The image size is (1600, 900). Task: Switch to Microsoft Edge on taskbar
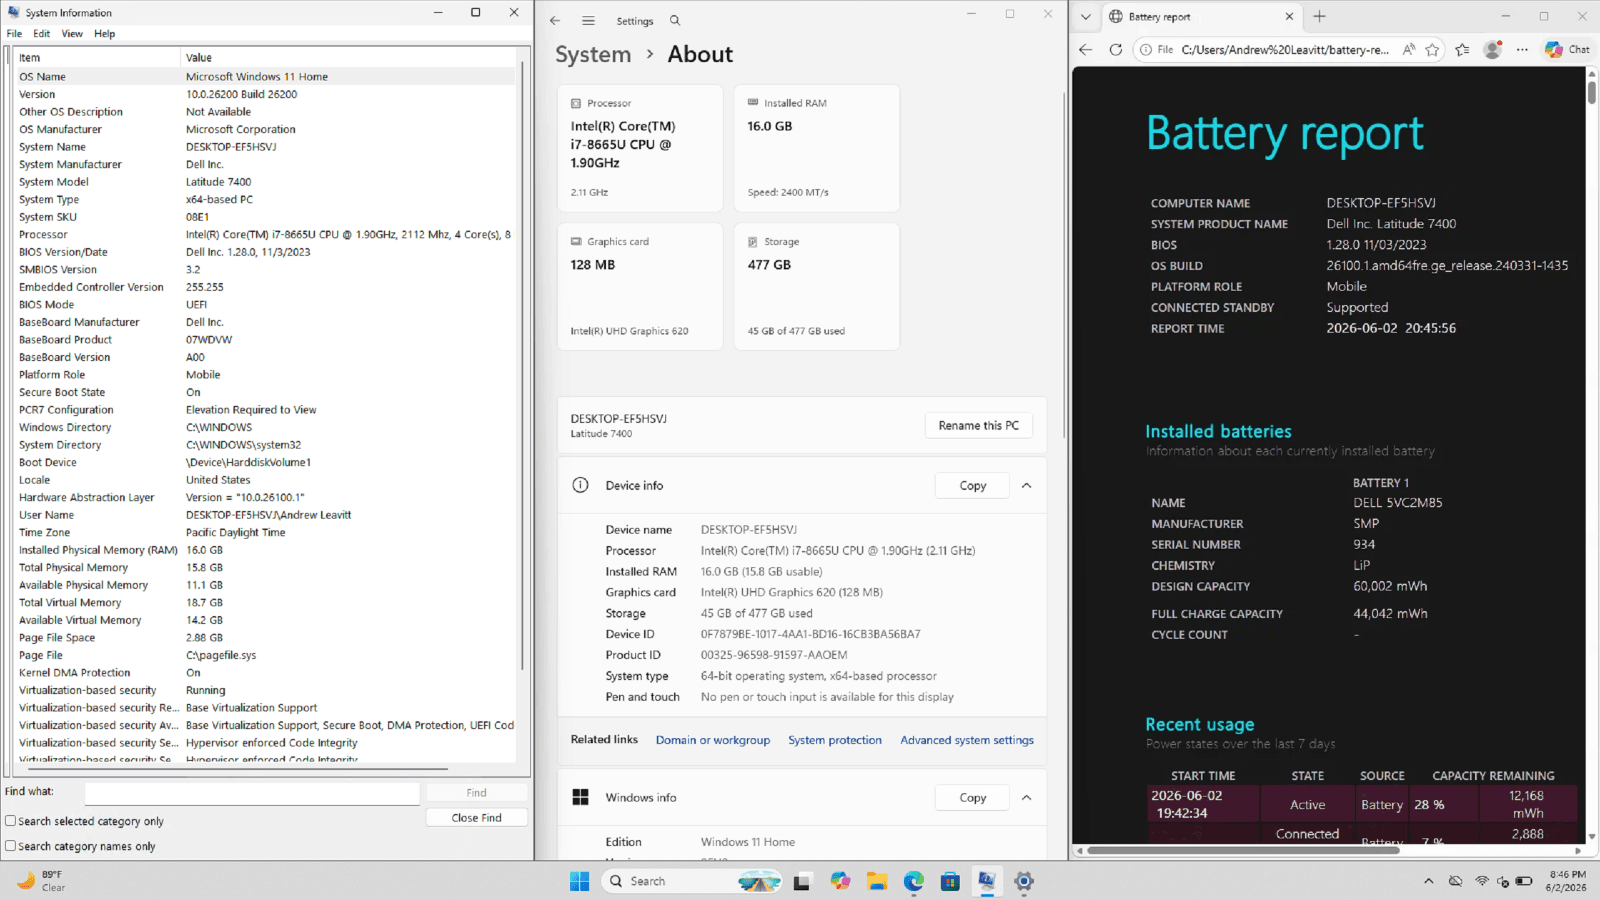[x=914, y=881]
